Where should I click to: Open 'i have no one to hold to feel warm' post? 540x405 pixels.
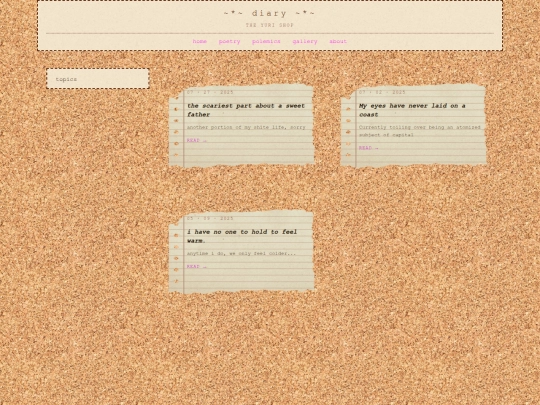[242, 236]
